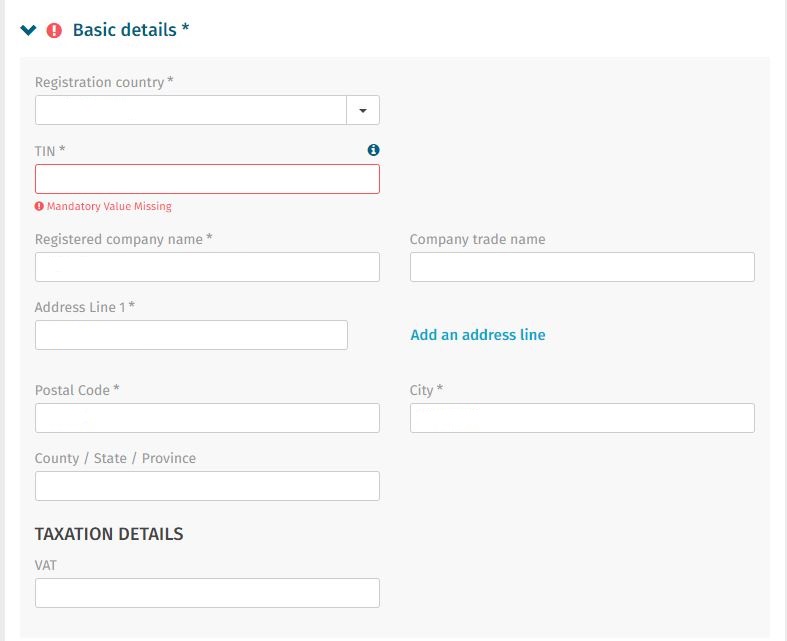
Task: Focus the Company trade name field
Action: click(x=582, y=267)
